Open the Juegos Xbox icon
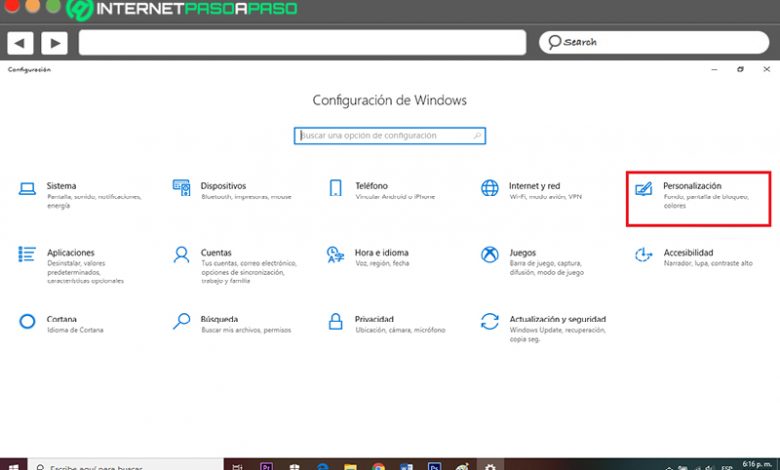Screen dimensions: 780x470 489,255
